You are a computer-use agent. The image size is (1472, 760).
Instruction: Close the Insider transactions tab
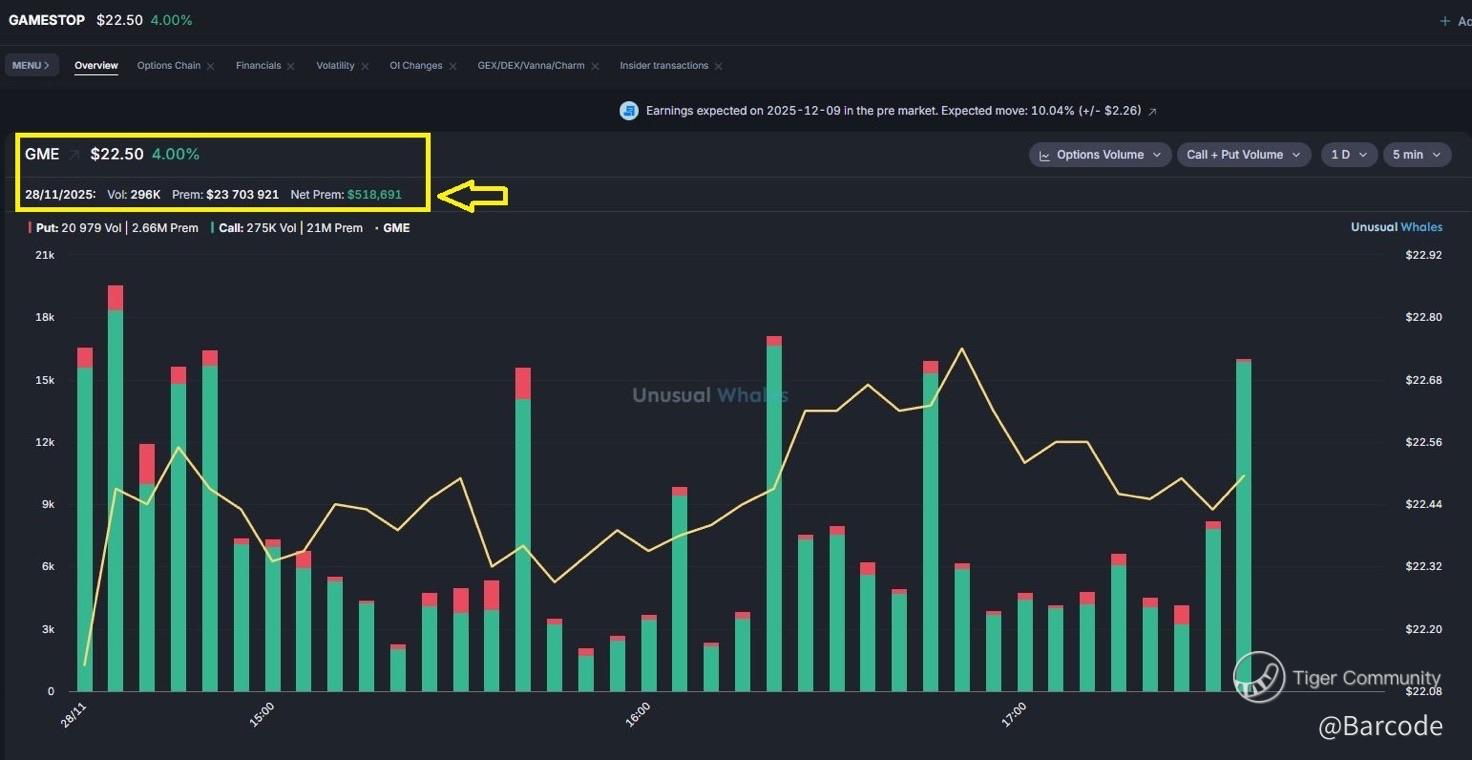coord(718,66)
